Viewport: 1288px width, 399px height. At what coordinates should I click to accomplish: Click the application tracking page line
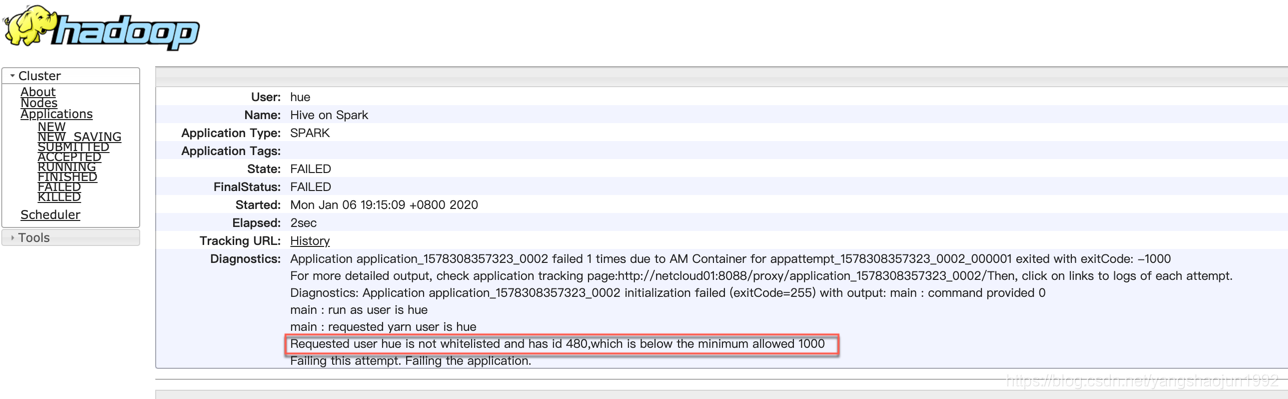[761, 276]
